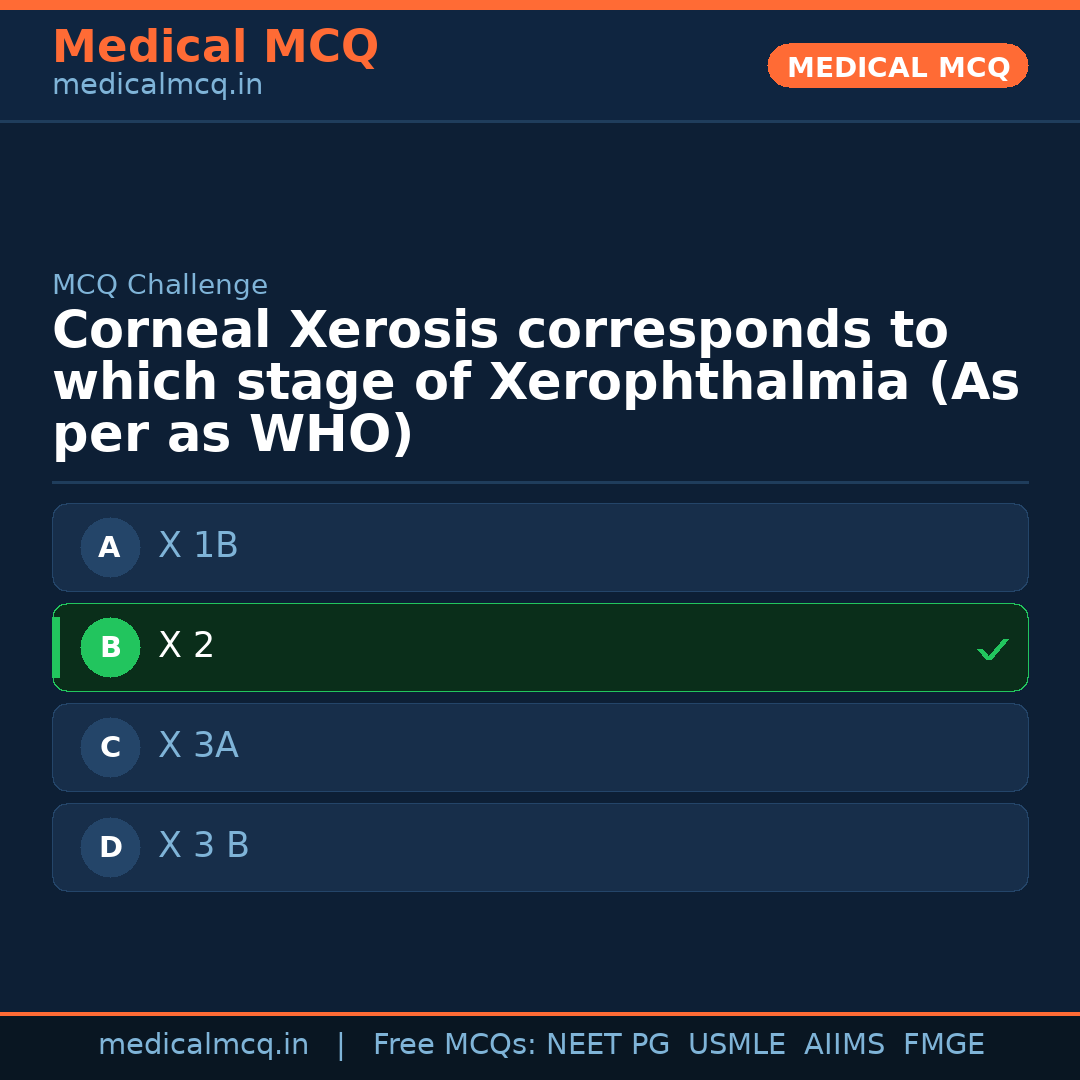Select answer option X 3 B
Viewport: 1080px width, 1080px height.
[x=540, y=847]
